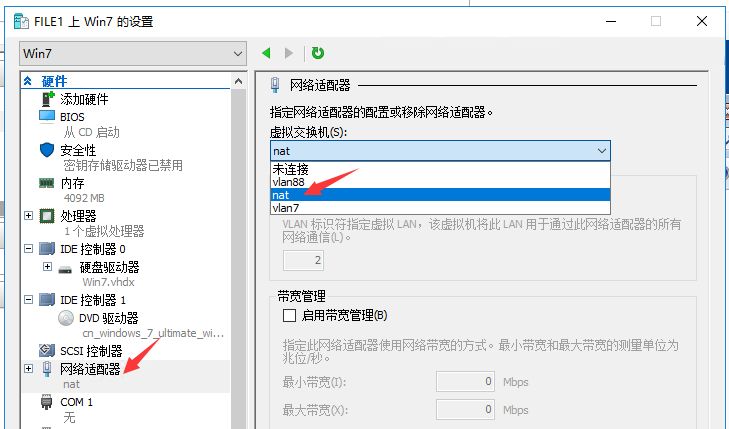The image size is (729, 429).
Task: Enable bandwidth management (启用带宽管理) checkbox
Action: (x=289, y=316)
